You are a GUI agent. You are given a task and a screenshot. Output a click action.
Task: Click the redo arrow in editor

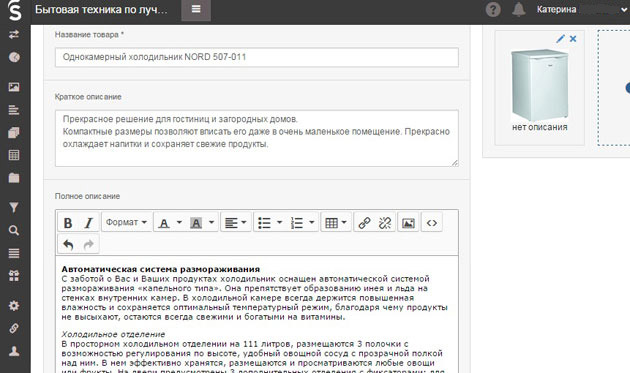click(x=89, y=244)
